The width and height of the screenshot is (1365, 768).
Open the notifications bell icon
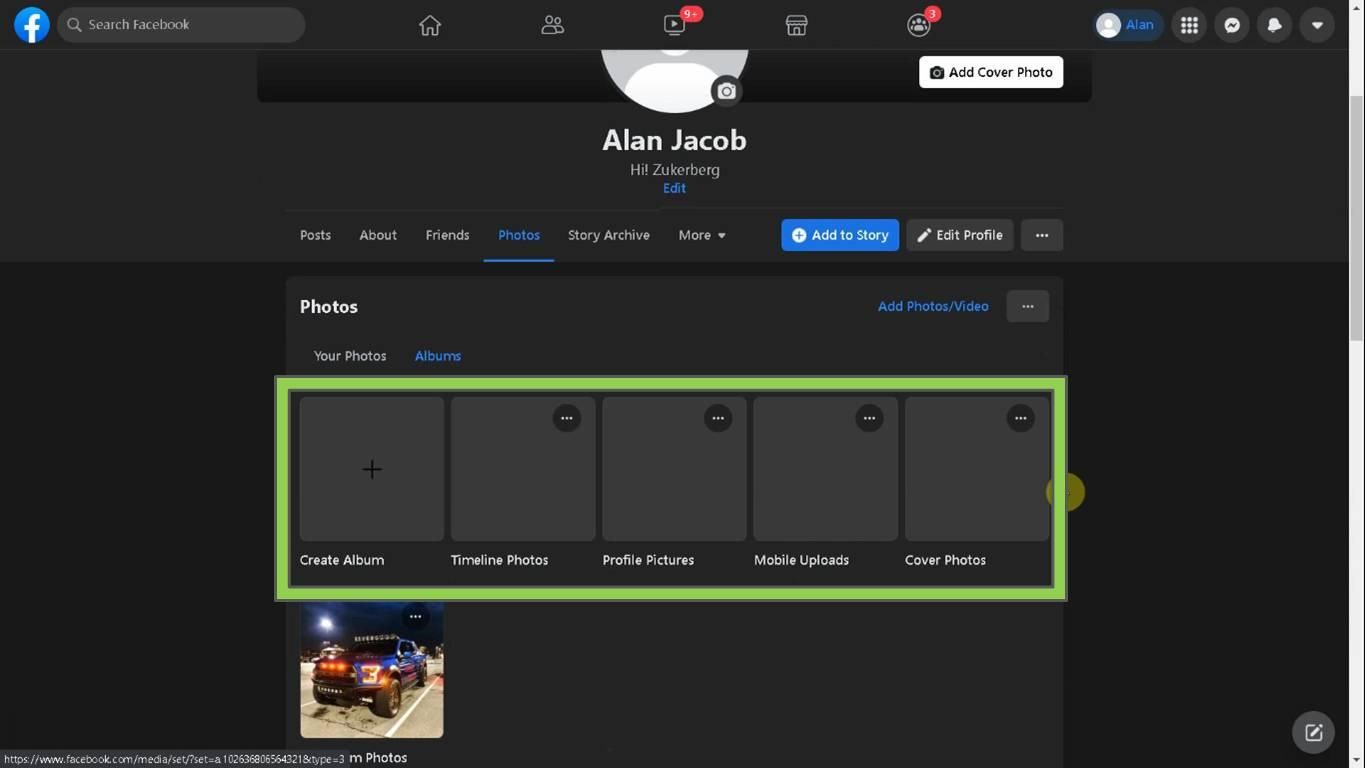(x=1274, y=25)
